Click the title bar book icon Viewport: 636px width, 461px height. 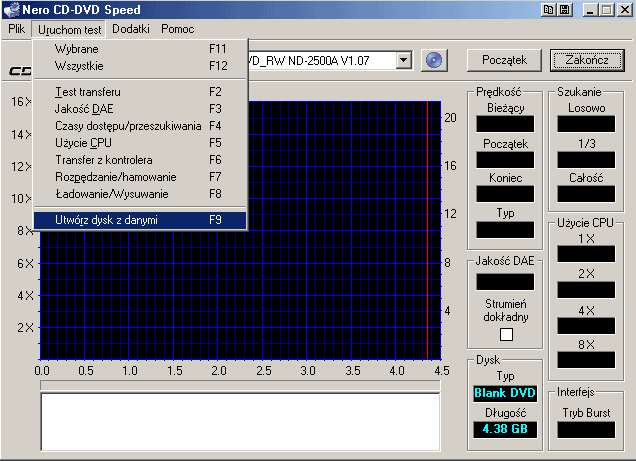(x=548, y=10)
